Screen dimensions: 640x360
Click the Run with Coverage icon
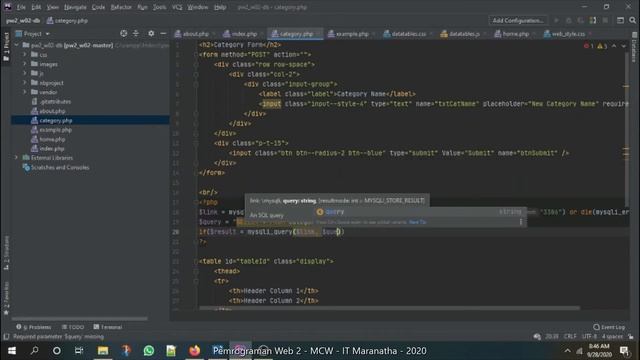[x=580, y=20]
